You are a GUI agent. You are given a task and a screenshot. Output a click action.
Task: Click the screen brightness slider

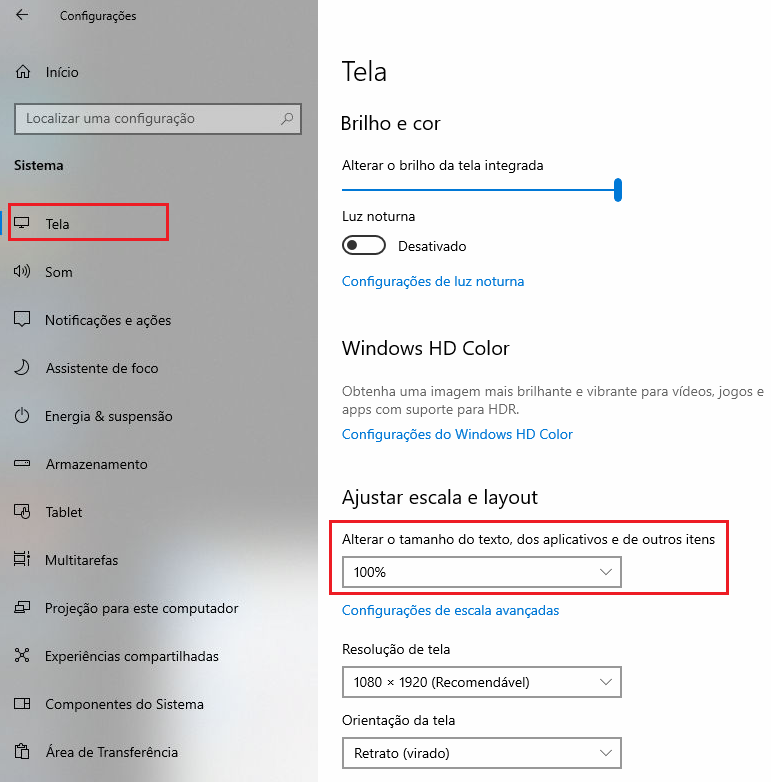(480, 189)
